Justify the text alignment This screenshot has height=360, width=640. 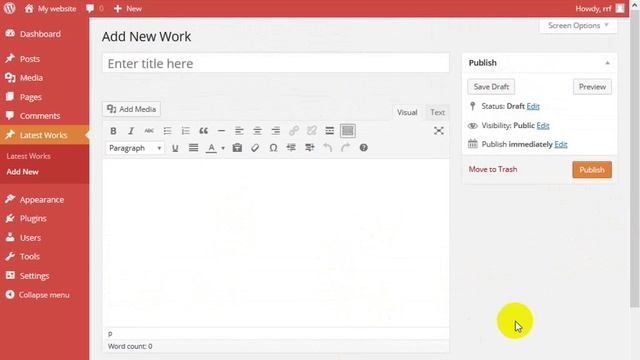(193, 148)
